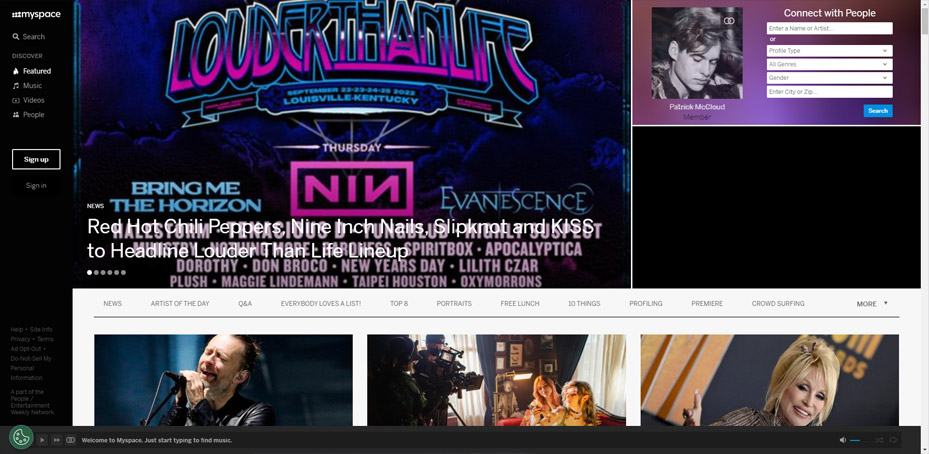Screen dimensions: 929x454
Task: Go to Music in Discover
Action: (32, 86)
